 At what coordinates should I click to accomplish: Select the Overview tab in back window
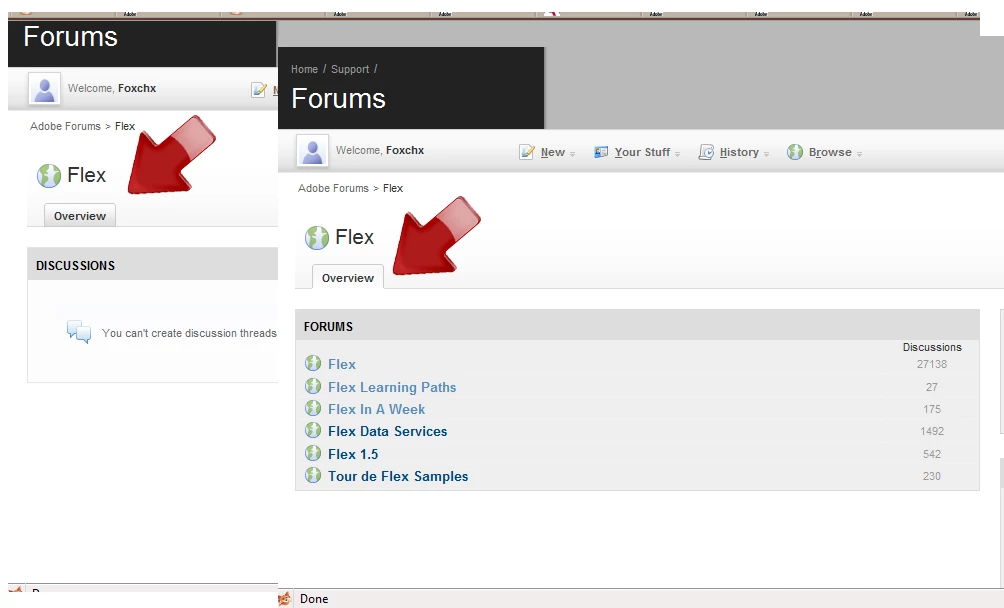80,215
